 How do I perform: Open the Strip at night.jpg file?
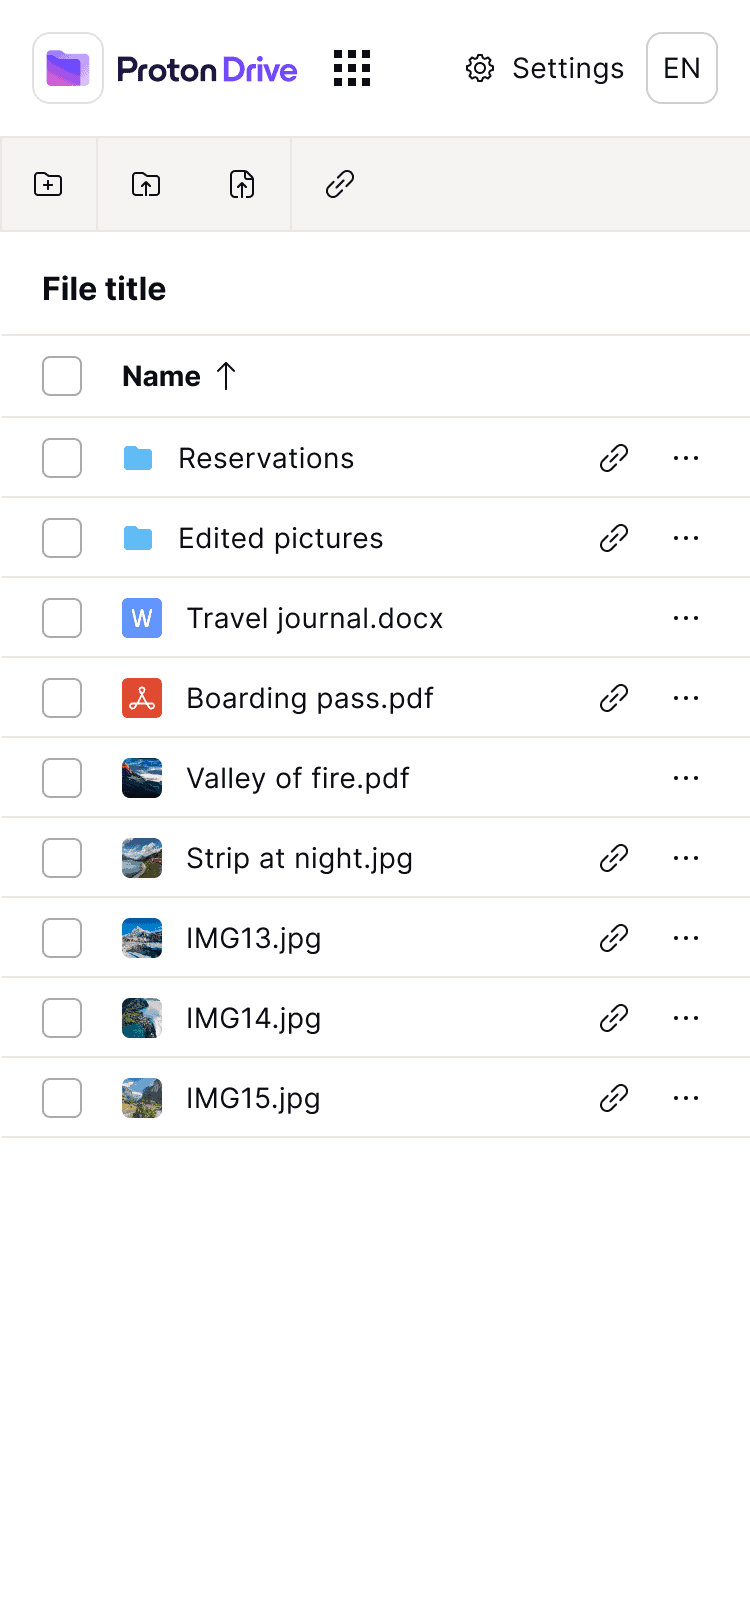(299, 858)
